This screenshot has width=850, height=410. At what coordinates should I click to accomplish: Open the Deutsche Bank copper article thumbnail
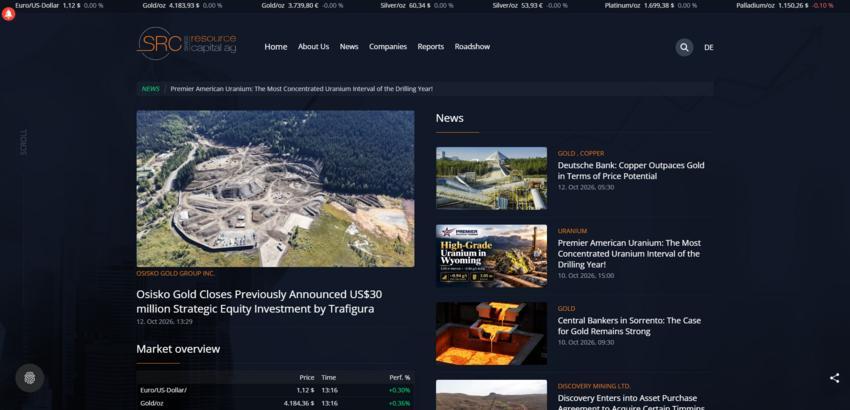[491, 178]
